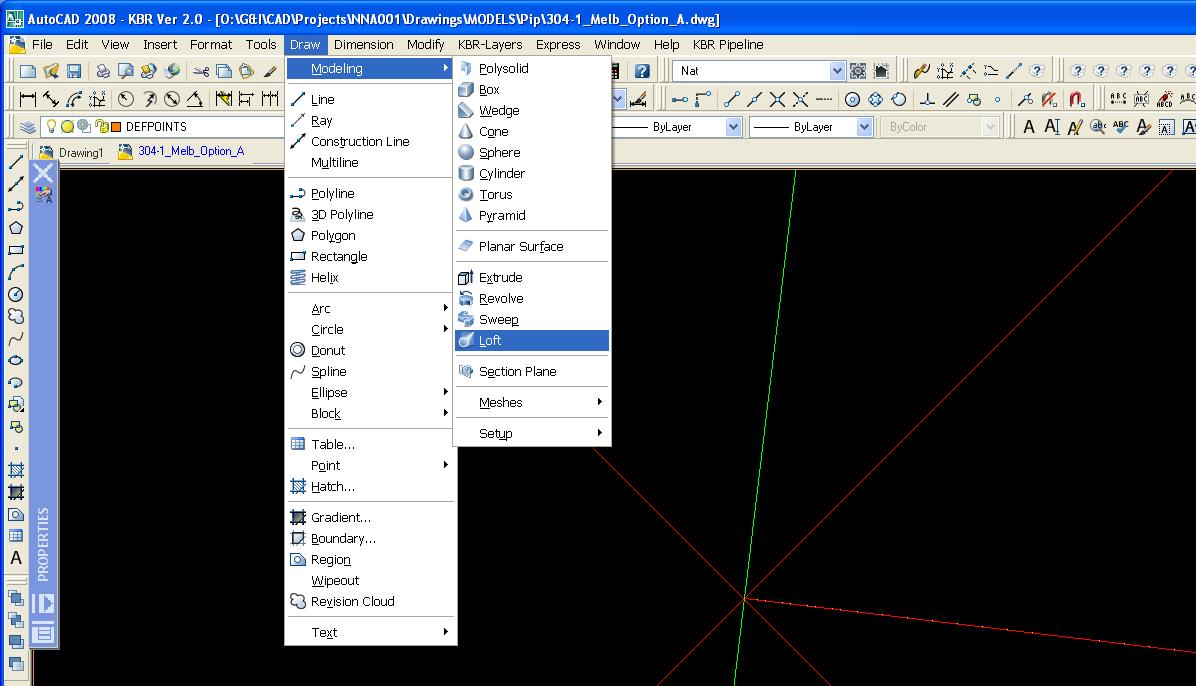Click the Spell Check ABC icon
The height and width of the screenshot is (686, 1196).
[x=1120, y=127]
